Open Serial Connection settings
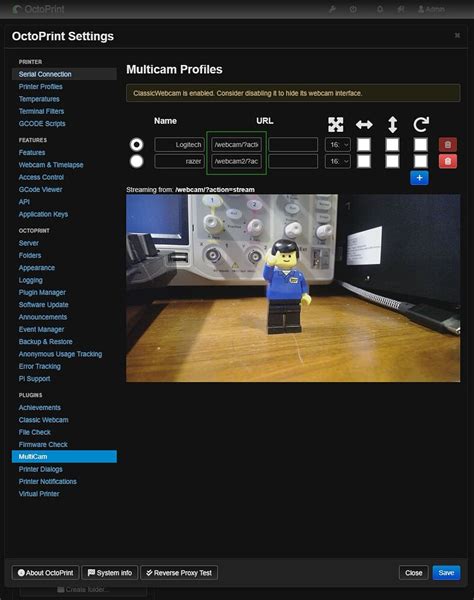This screenshot has height=600, width=474. 64,74
